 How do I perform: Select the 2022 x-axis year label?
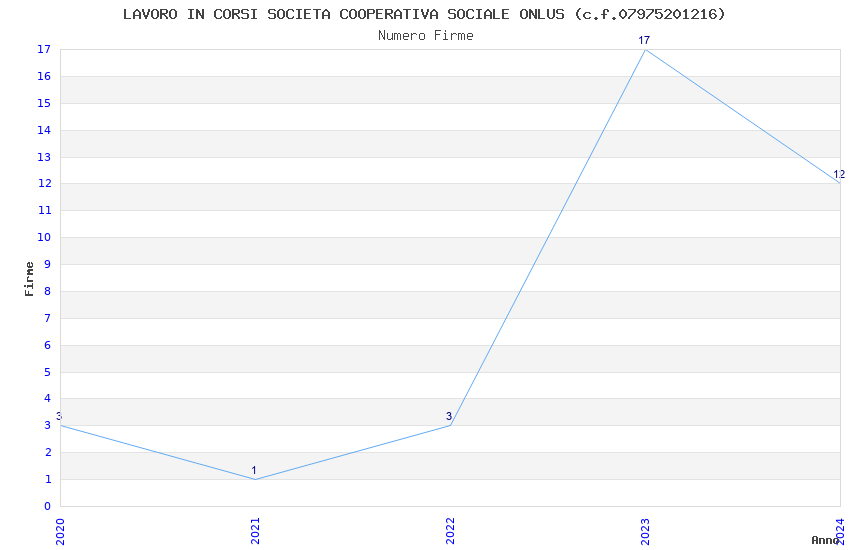(x=450, y=532)
